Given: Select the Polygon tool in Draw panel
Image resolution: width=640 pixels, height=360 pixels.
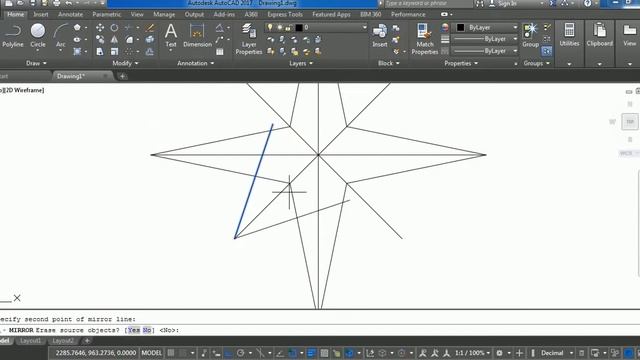Looking at the screenshot, I should 77,28.
